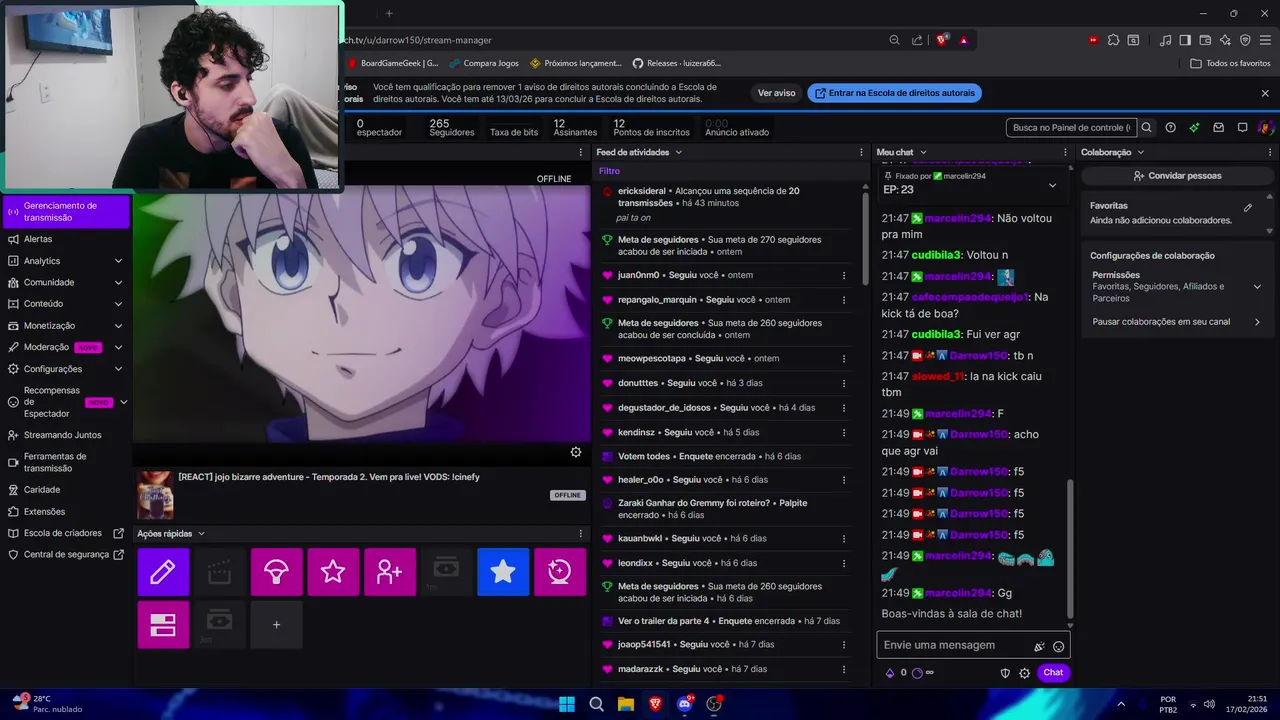This screenshot has width=1280, height=720.
Task: Select Gerenciamento de transmissão in sidebar
Action: pyautogui.click(x=66, y=212)
